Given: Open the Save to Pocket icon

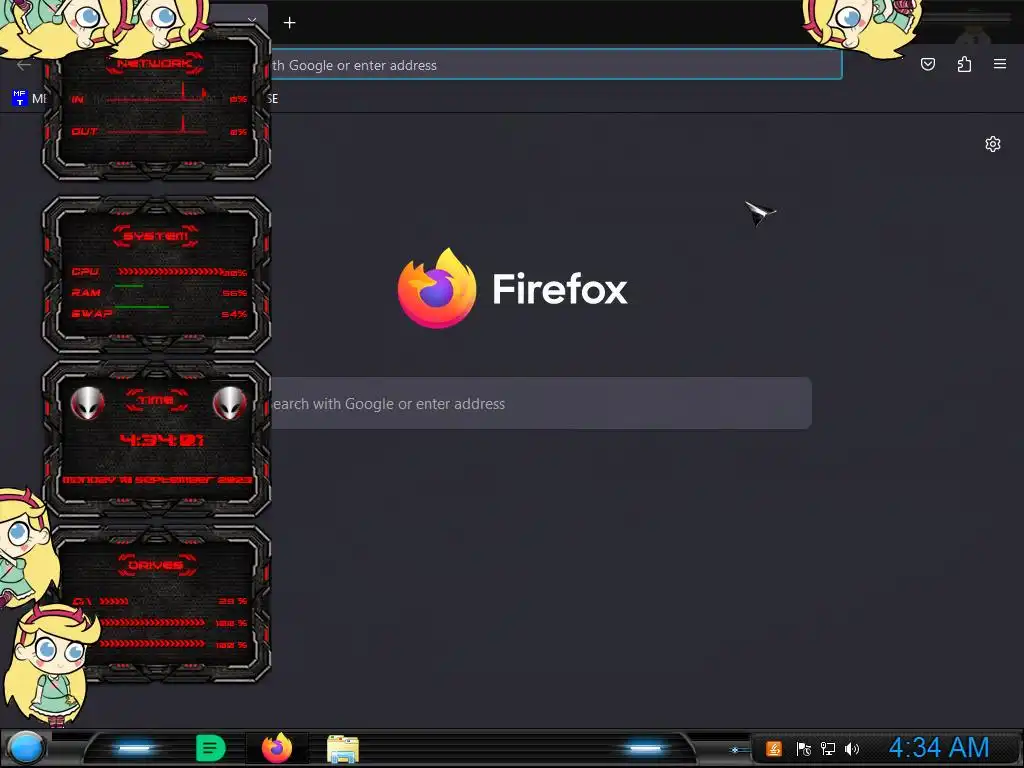Looking at the screenshot, I should tap(927, 64).
